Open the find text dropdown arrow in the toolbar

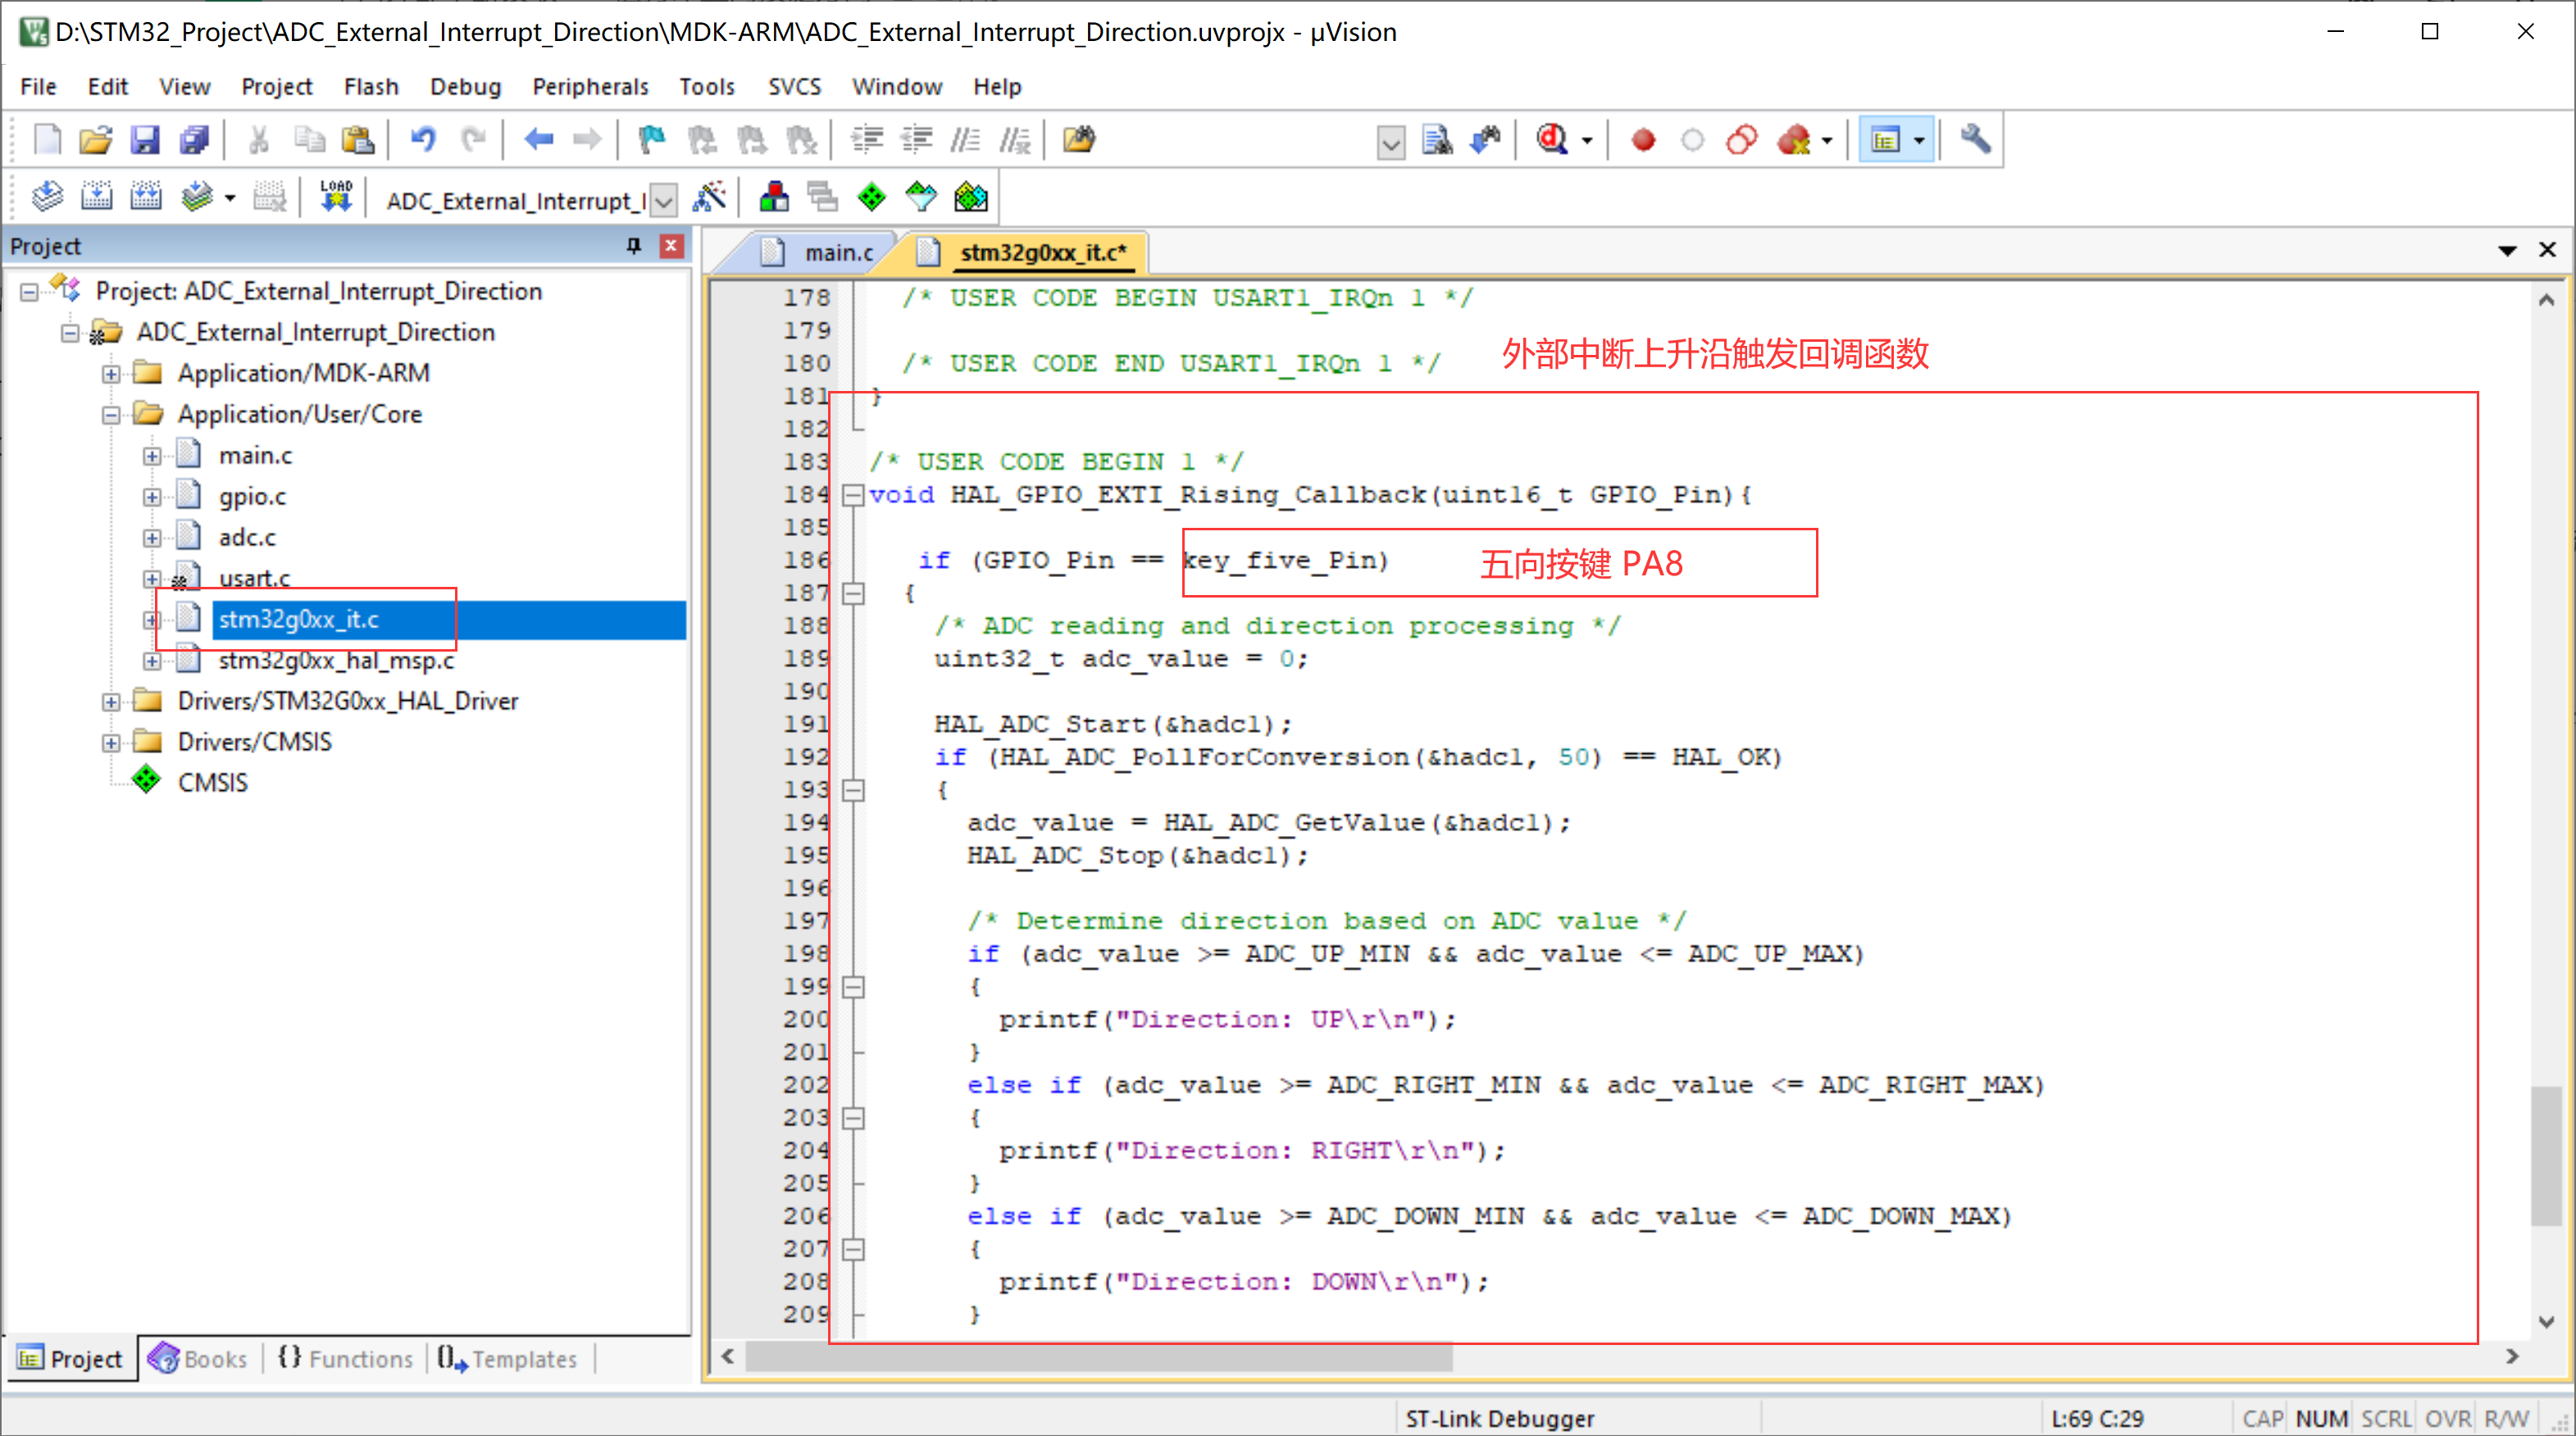tap(1391, 142)
